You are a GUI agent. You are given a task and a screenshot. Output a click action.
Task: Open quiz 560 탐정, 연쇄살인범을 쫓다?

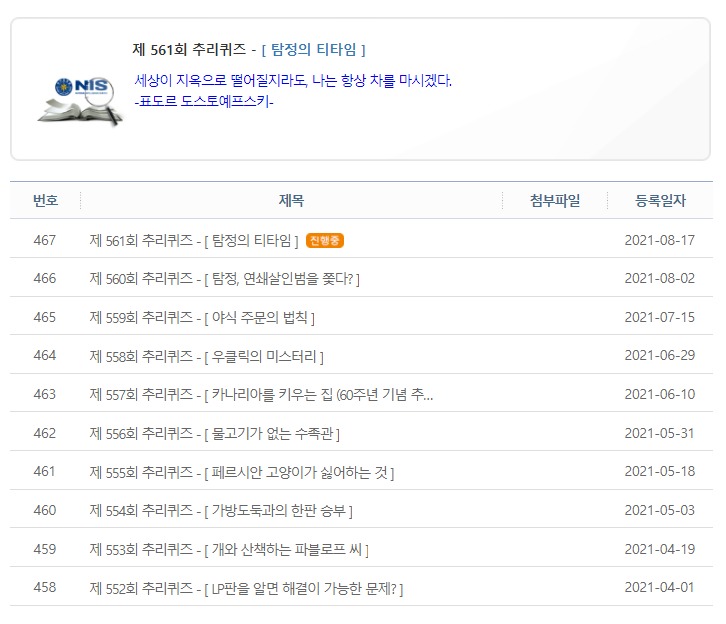225,279
